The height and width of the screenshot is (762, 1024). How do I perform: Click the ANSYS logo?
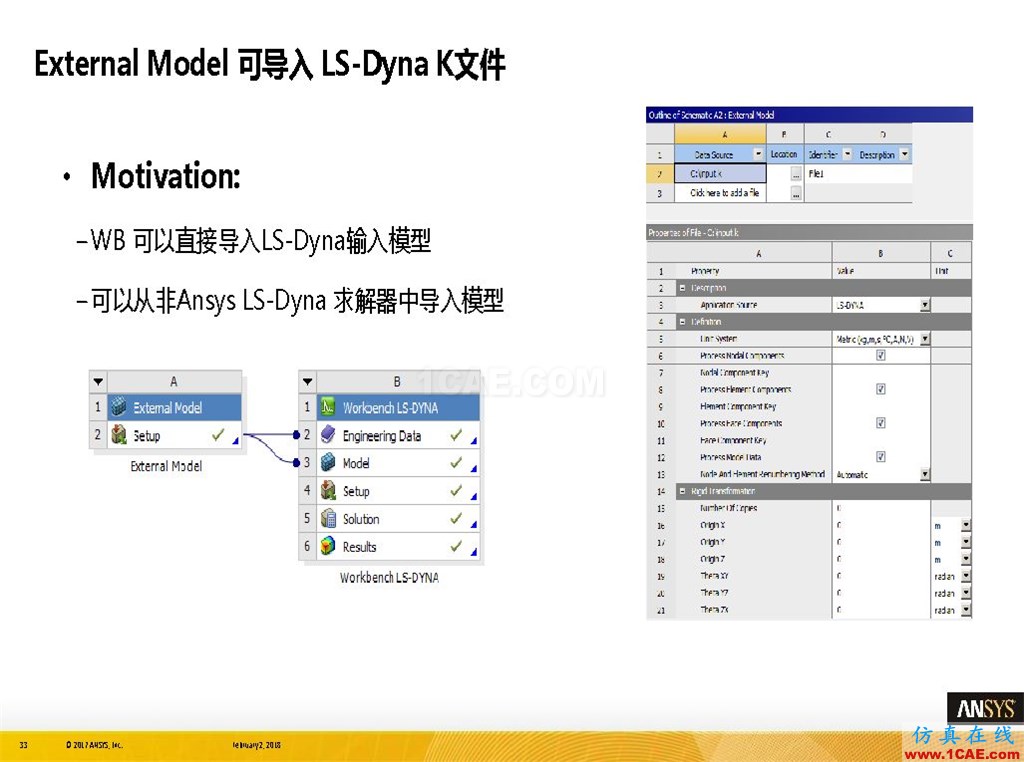tap(985, 708)
